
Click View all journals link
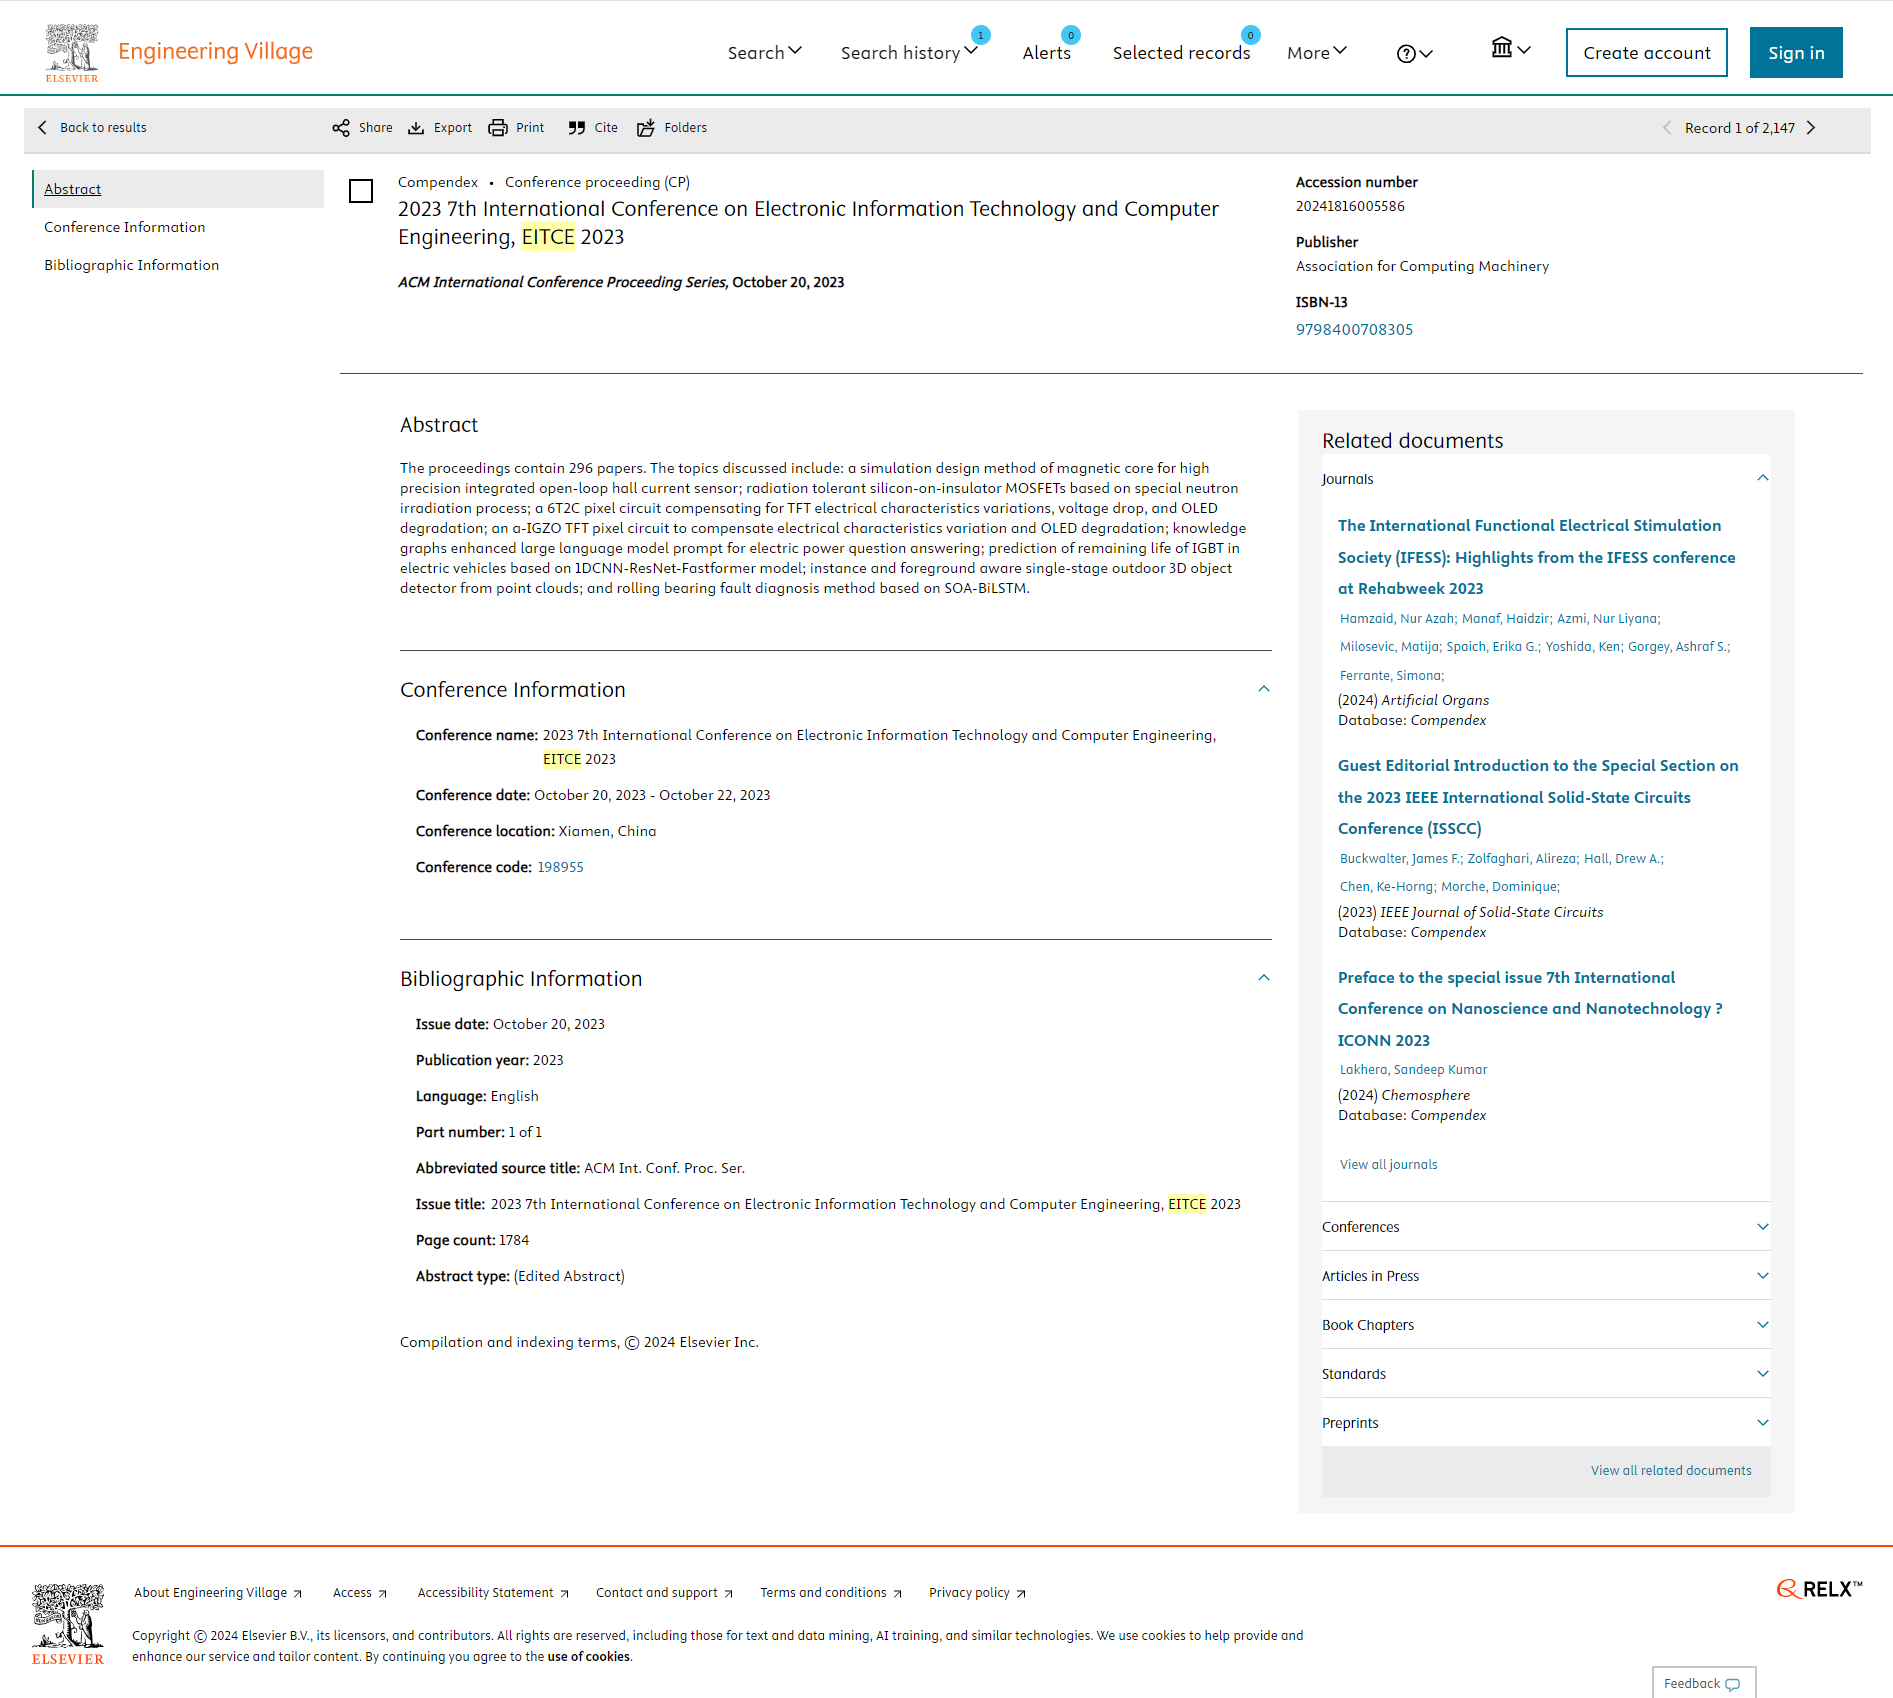[1388, 1165]
